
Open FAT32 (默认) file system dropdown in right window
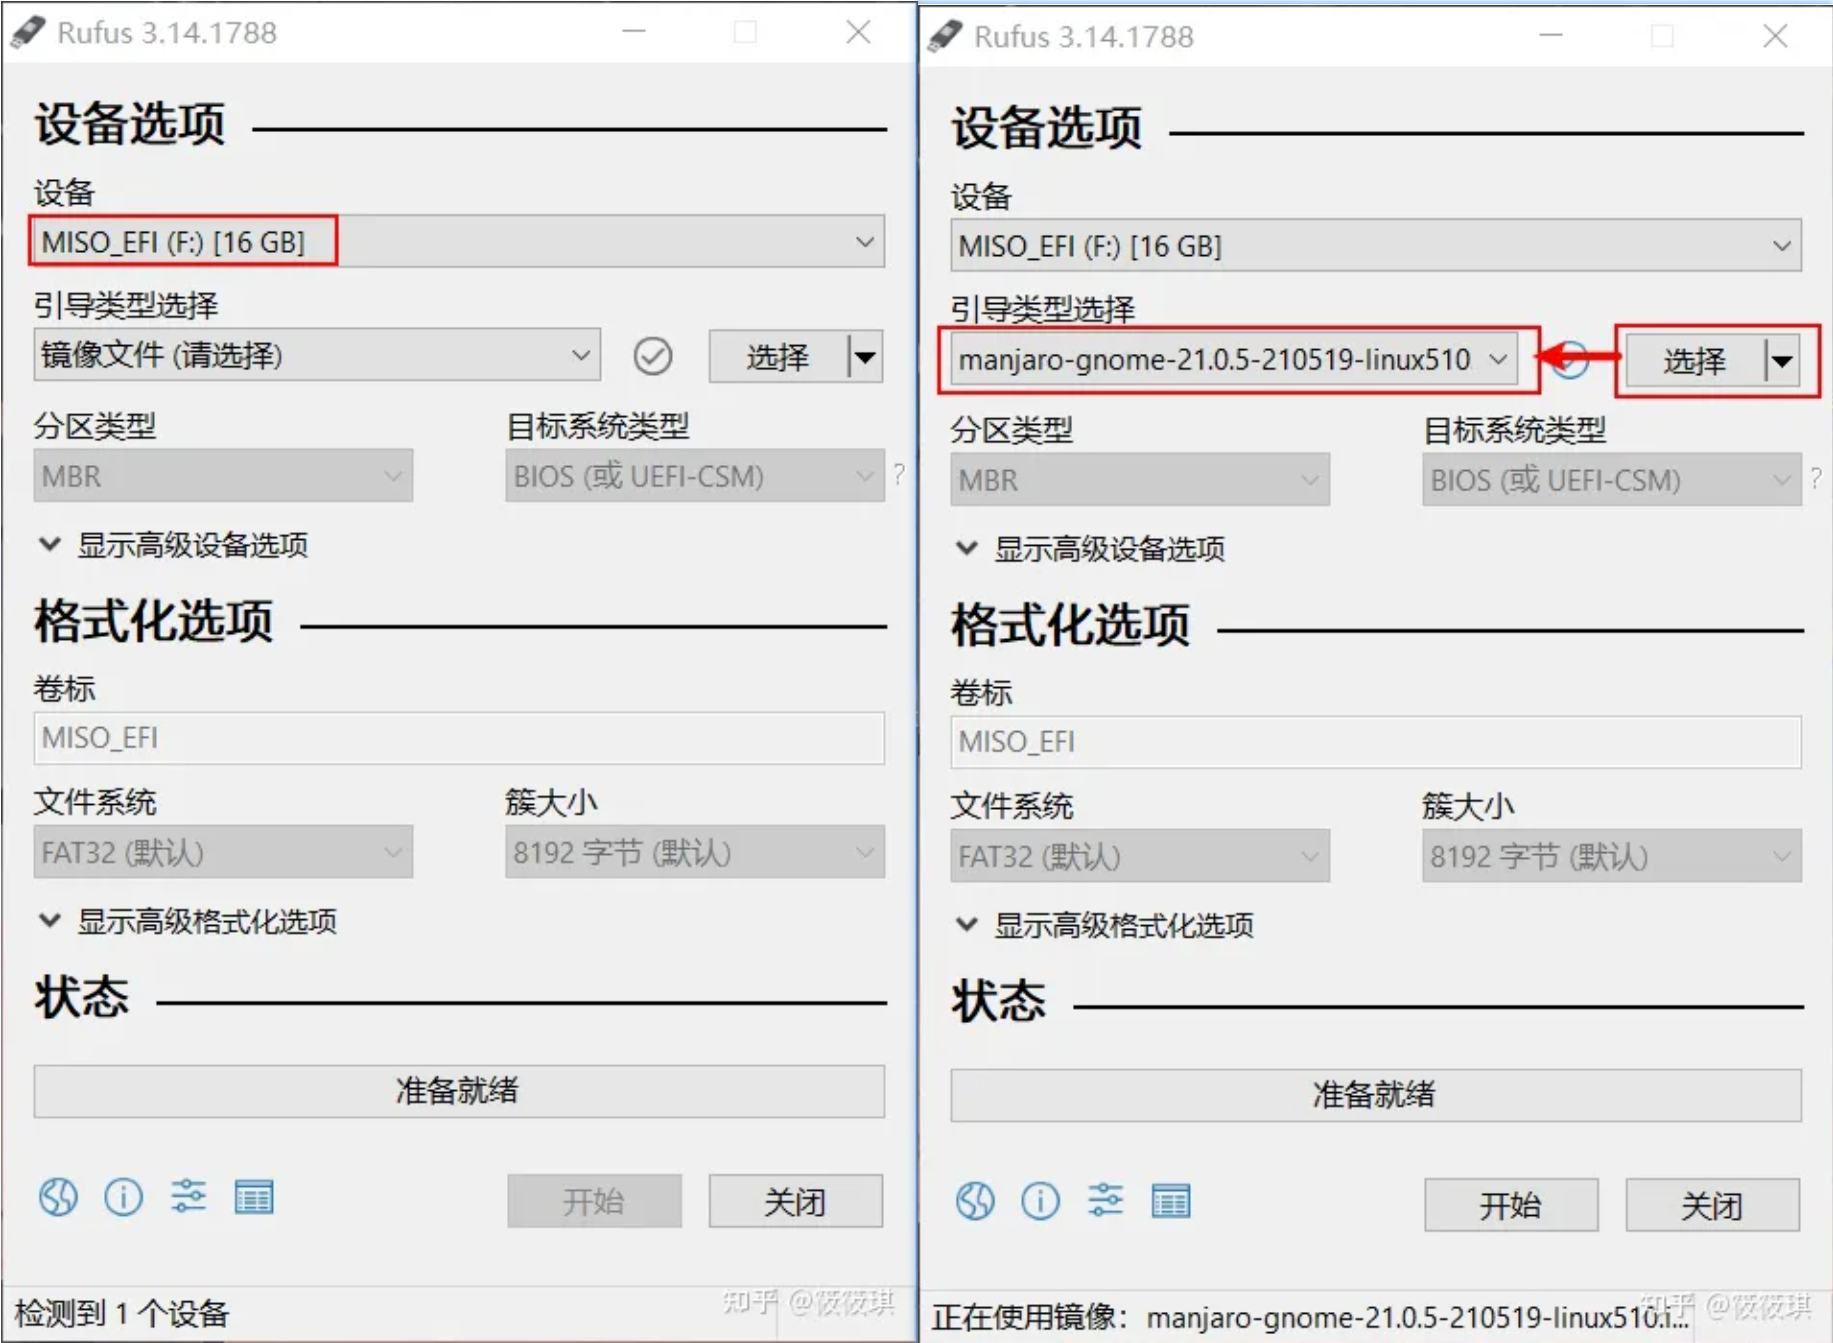(1140, 856)
